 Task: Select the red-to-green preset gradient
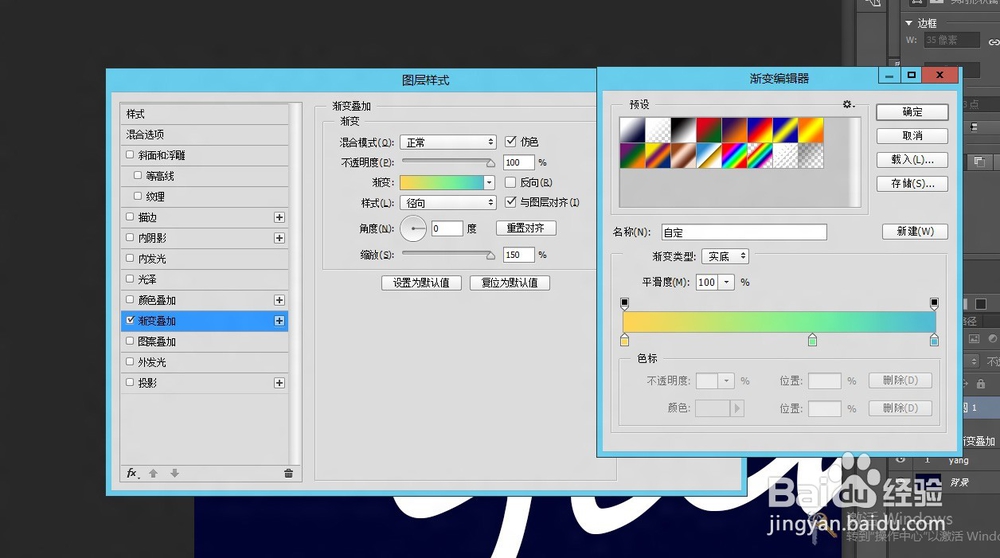[709, 130]
